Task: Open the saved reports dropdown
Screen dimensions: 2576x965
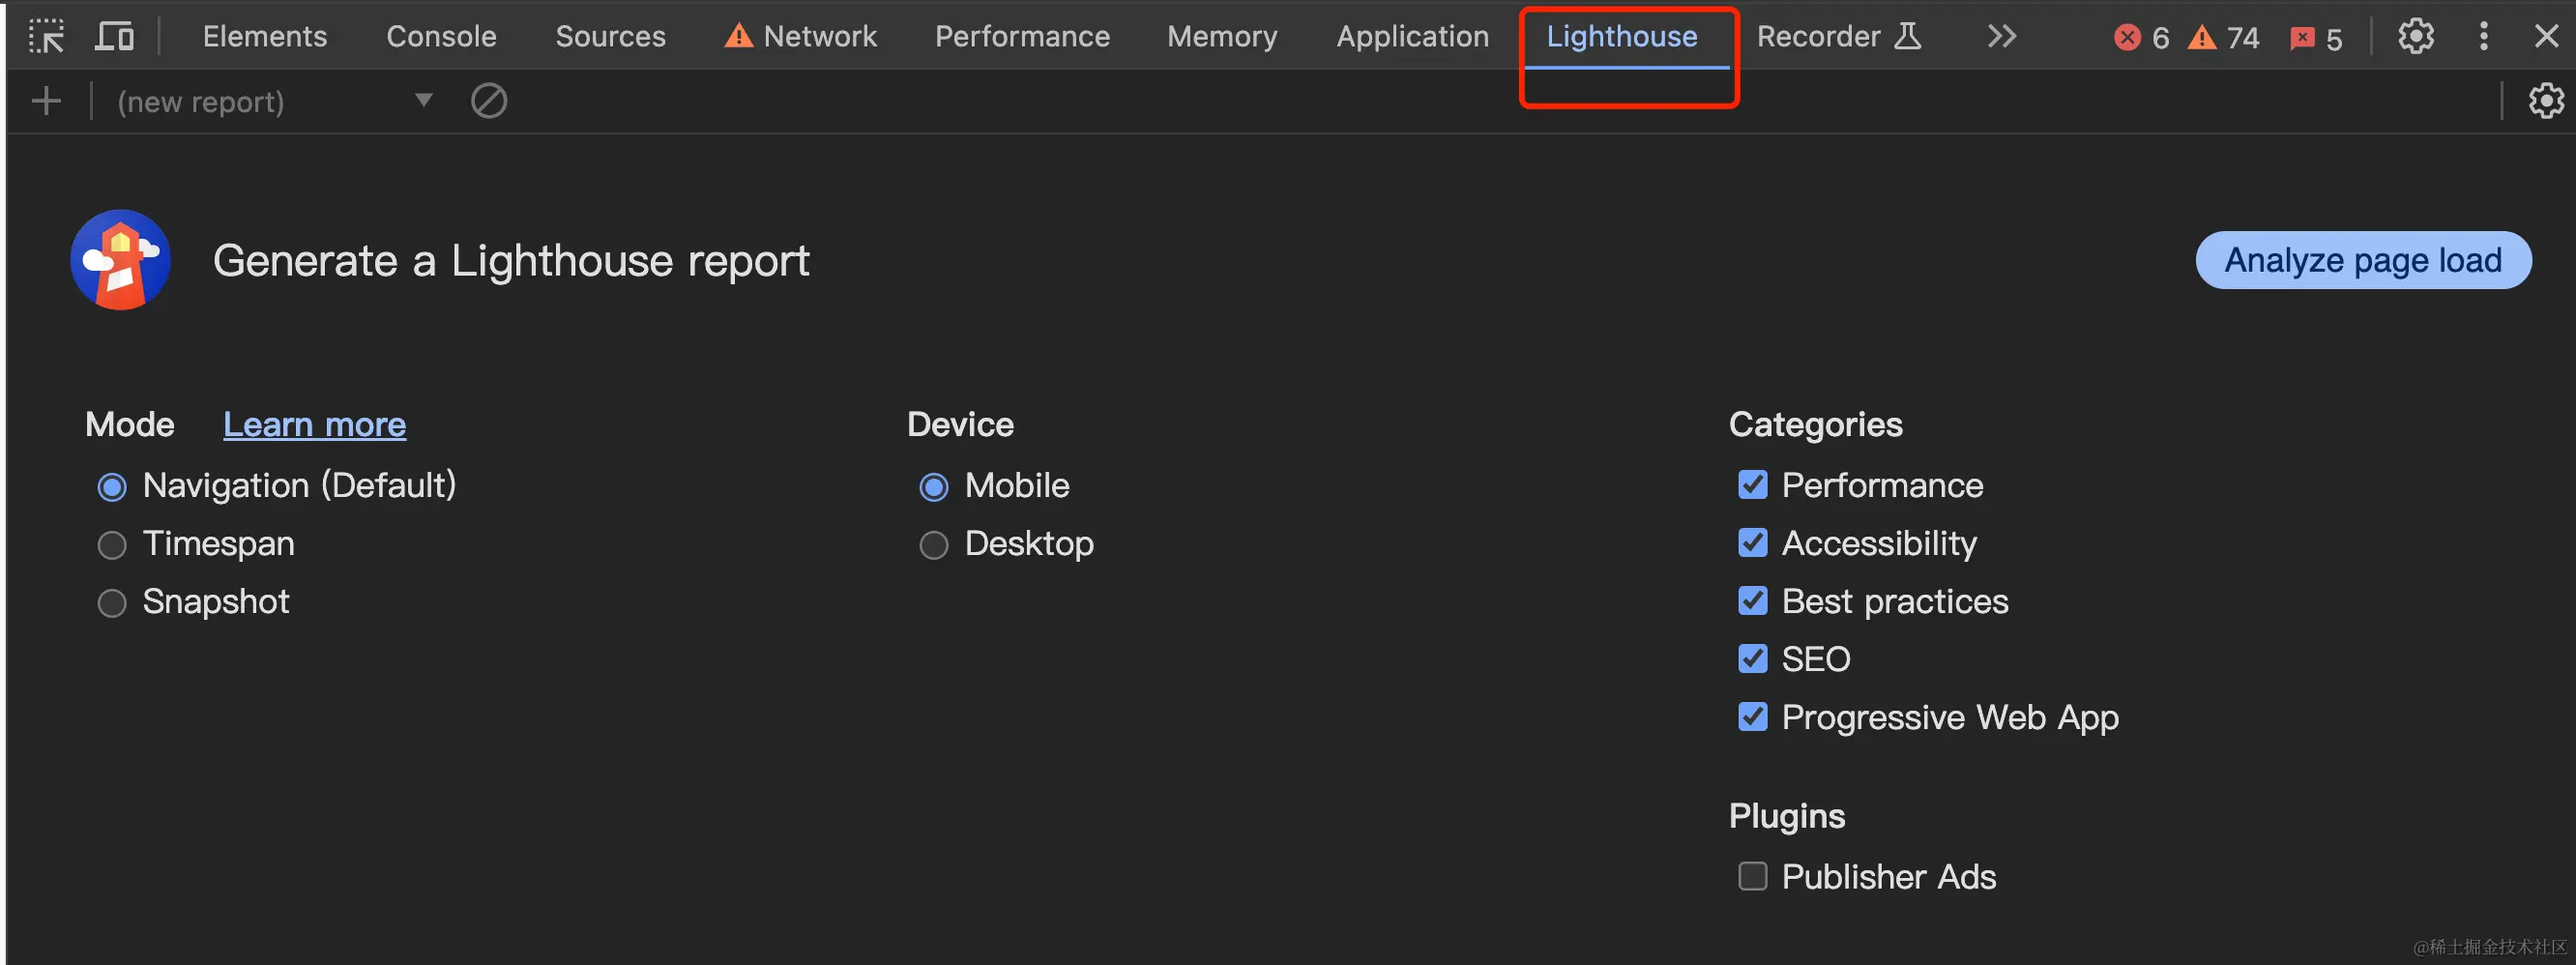Action: [x=423, y=100]
